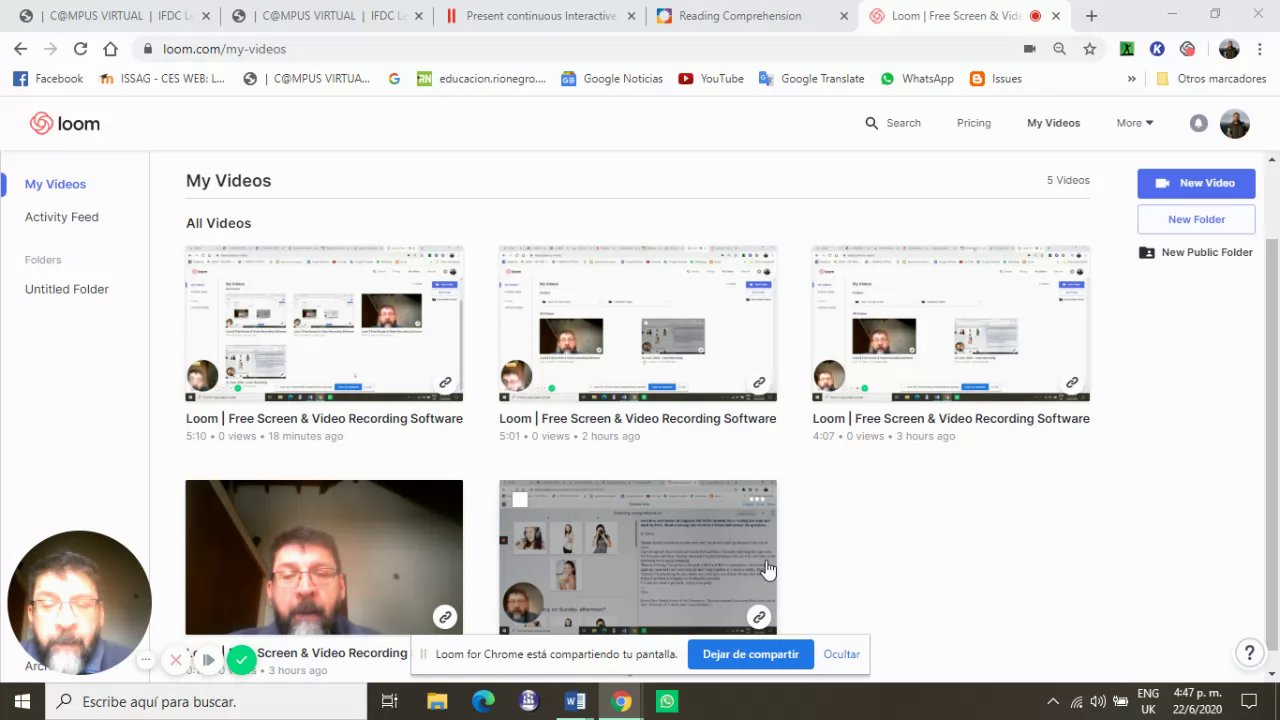Viewport: 1280px width, 720px height.
Task: Open Pricing in the top navigation
Action: click(x=973, y=123)
